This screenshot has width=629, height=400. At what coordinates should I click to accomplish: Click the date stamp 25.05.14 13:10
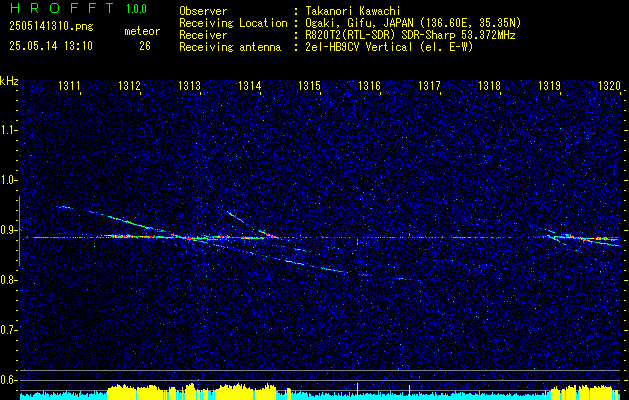pos(51,46)
